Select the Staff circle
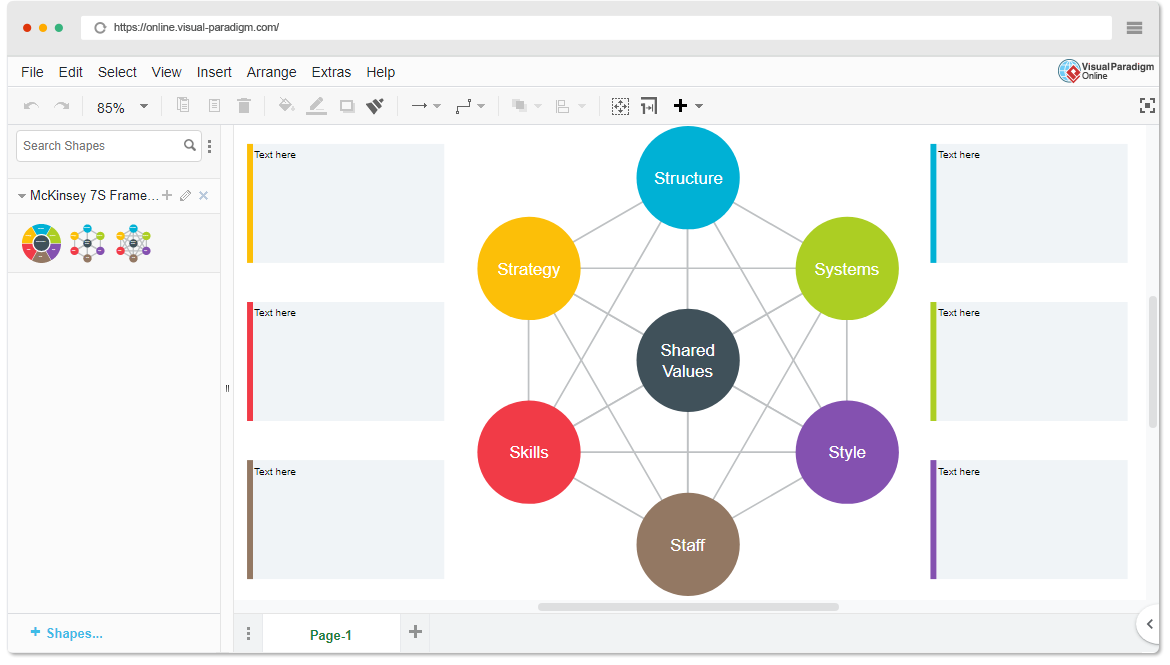The width and height of the screenshot is (1170, 665). 688,544
